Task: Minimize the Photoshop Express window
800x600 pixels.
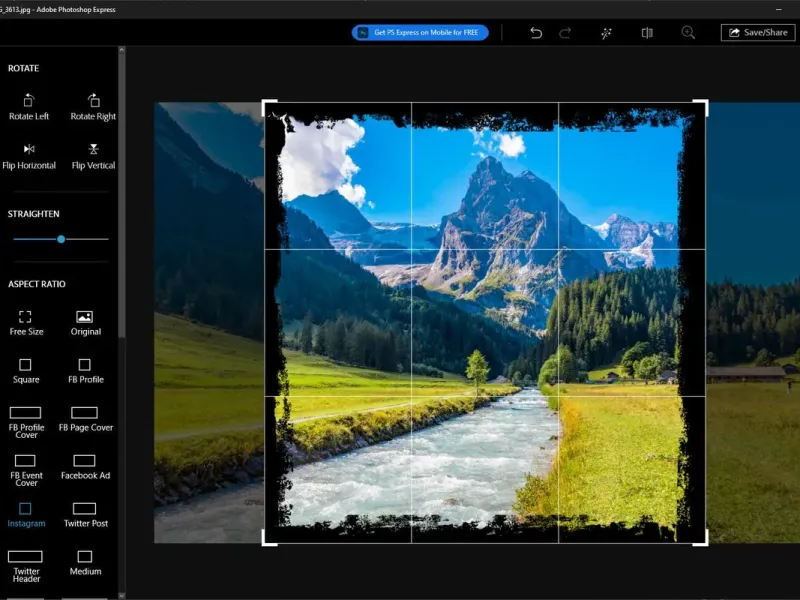Action: point(779,9)
